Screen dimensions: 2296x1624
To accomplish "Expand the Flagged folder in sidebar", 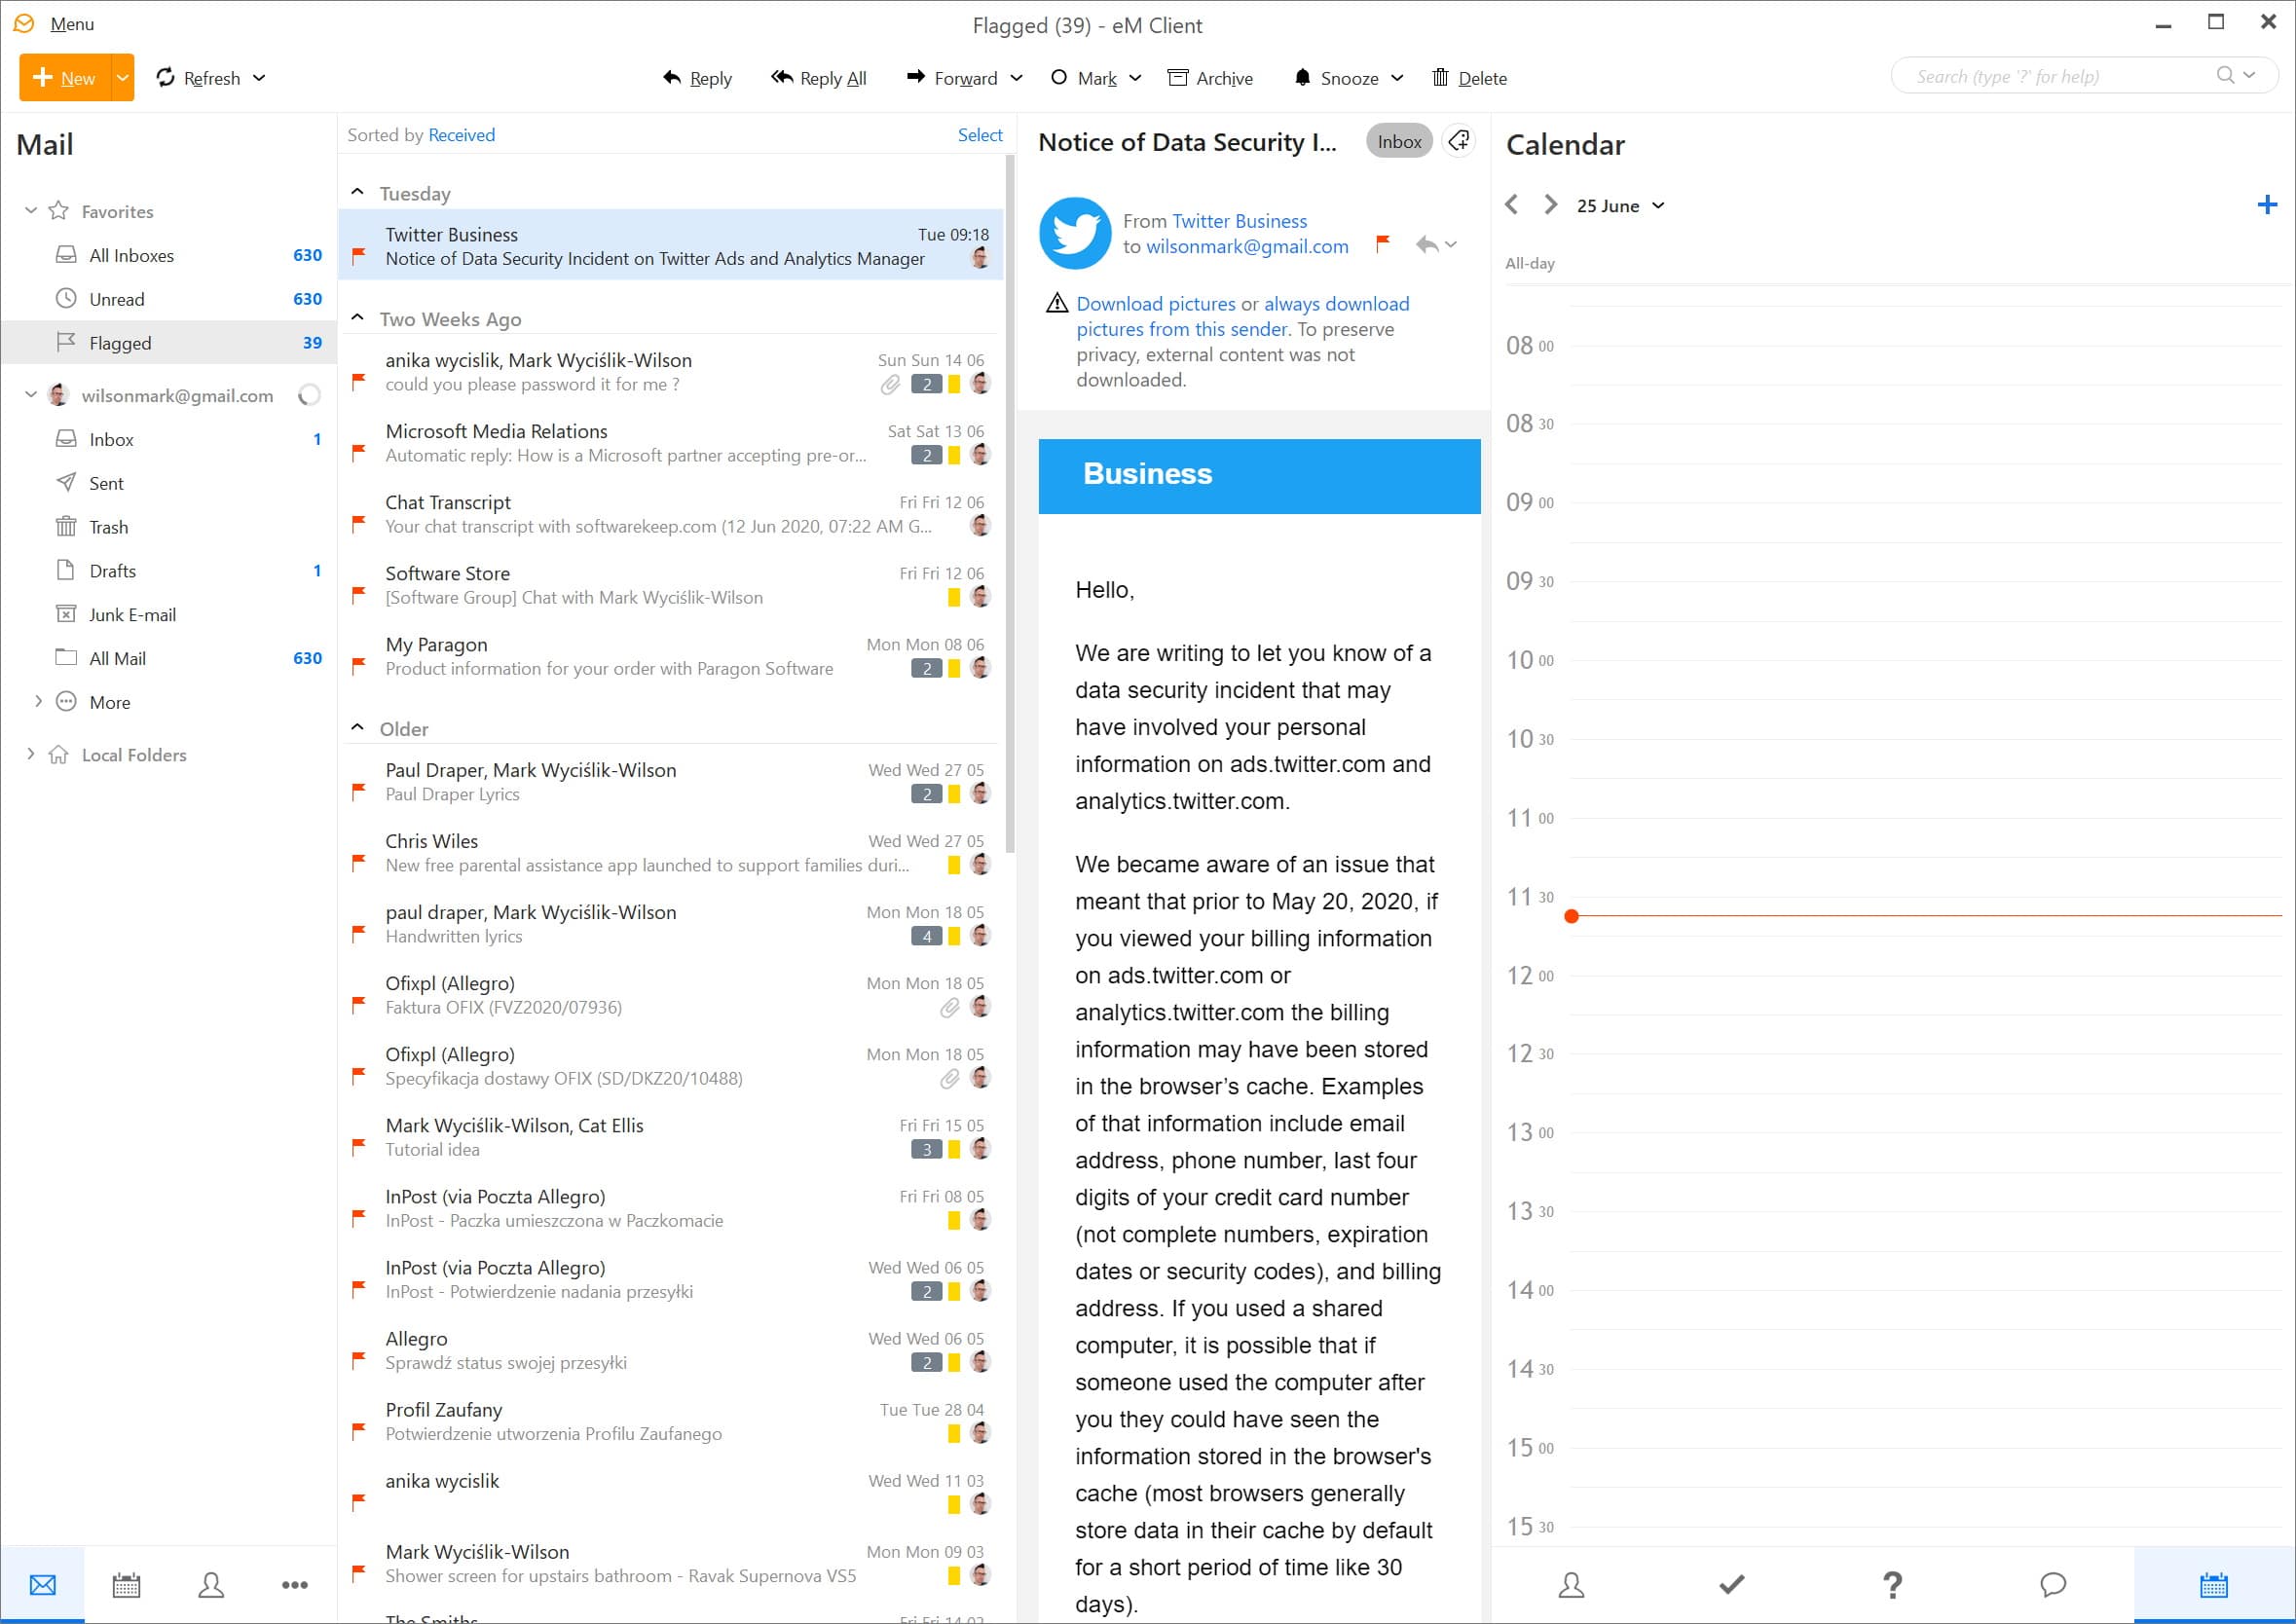I will (31, 341).
